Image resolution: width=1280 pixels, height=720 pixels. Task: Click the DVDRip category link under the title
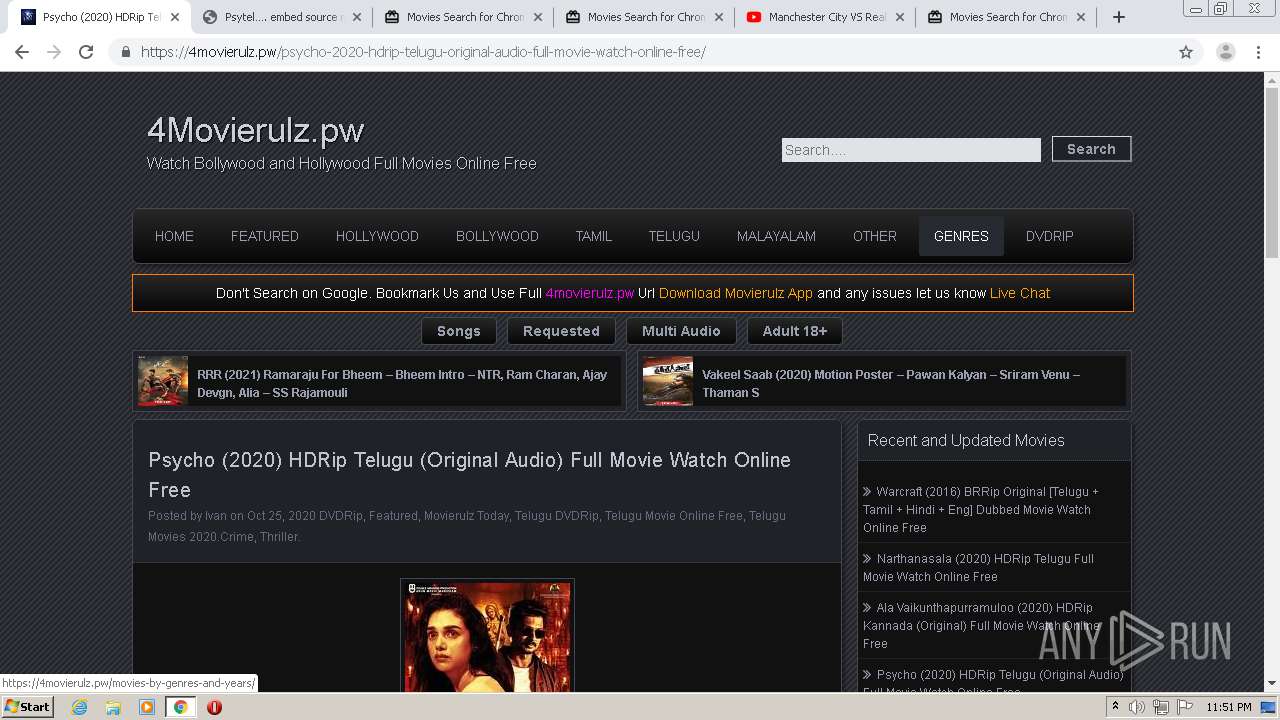tap(341, 516)
